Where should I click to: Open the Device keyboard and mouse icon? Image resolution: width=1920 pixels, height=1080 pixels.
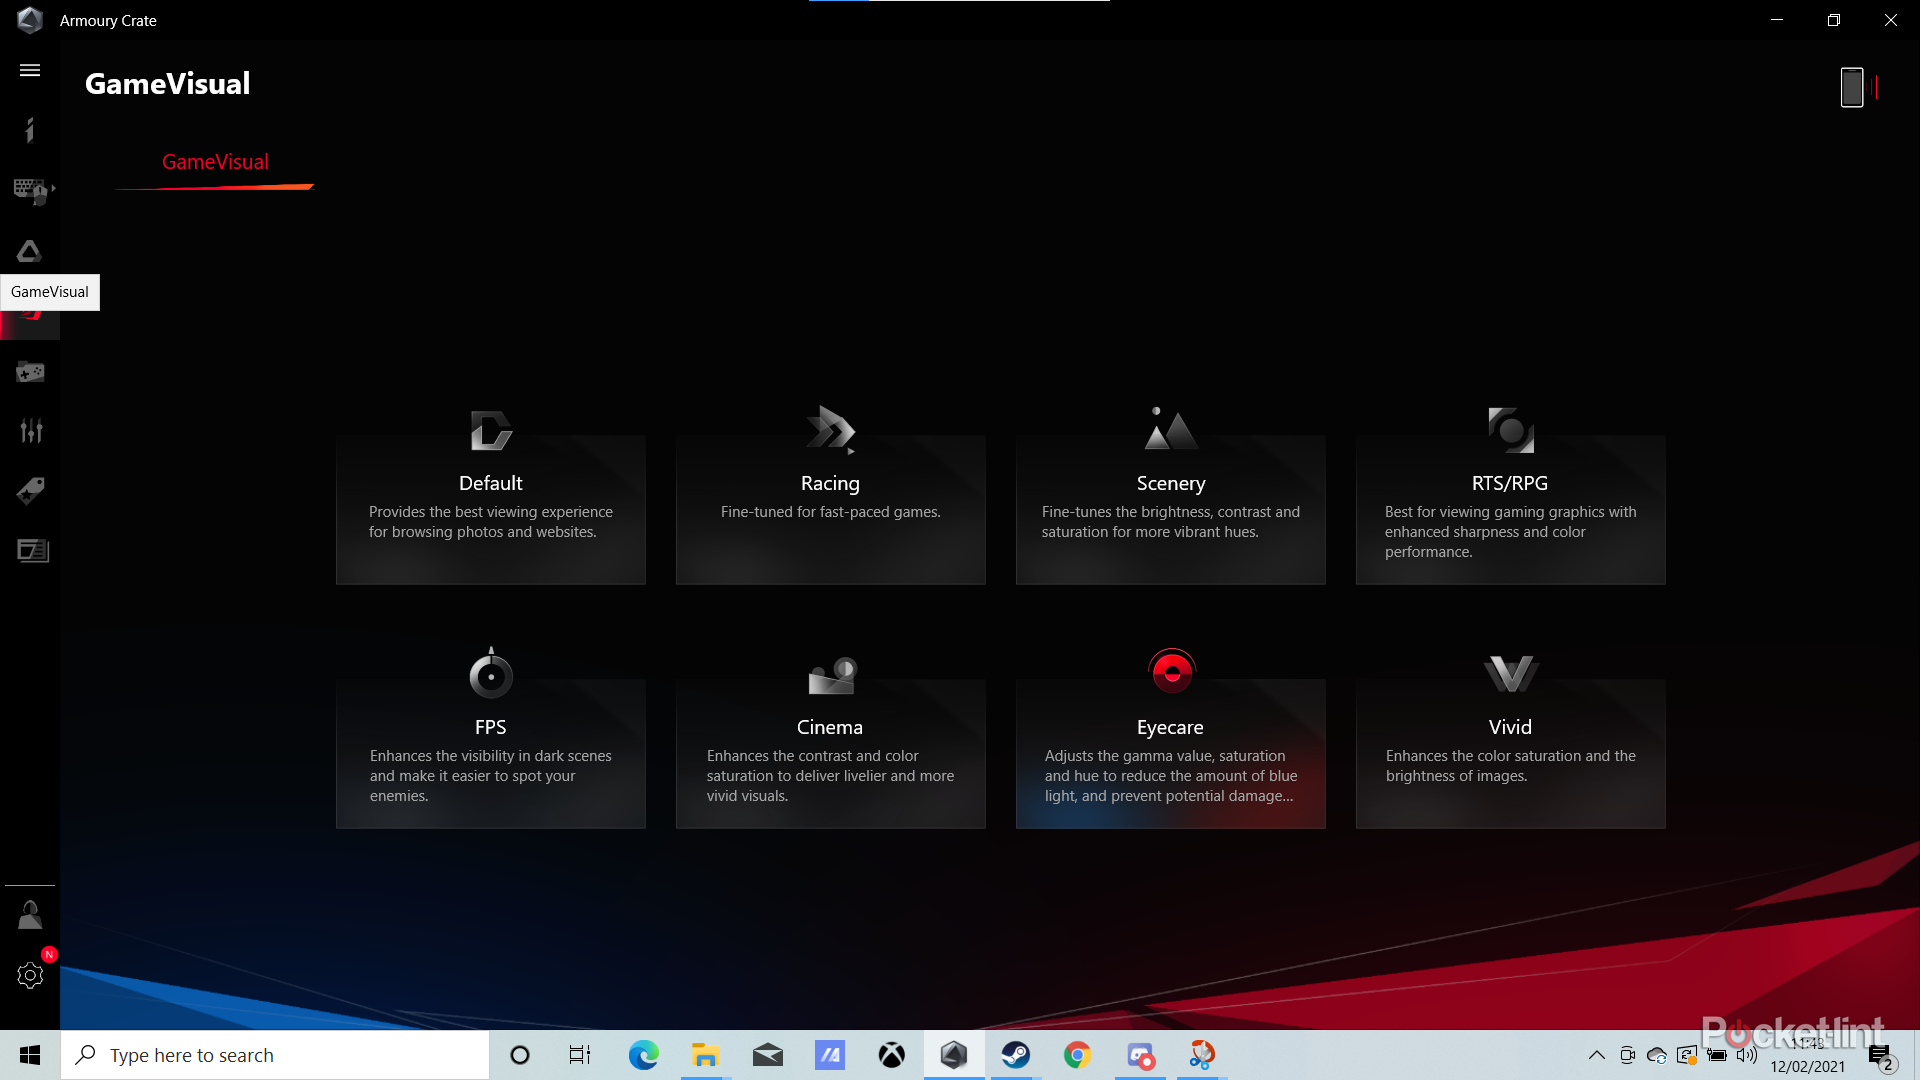[31, 190]
